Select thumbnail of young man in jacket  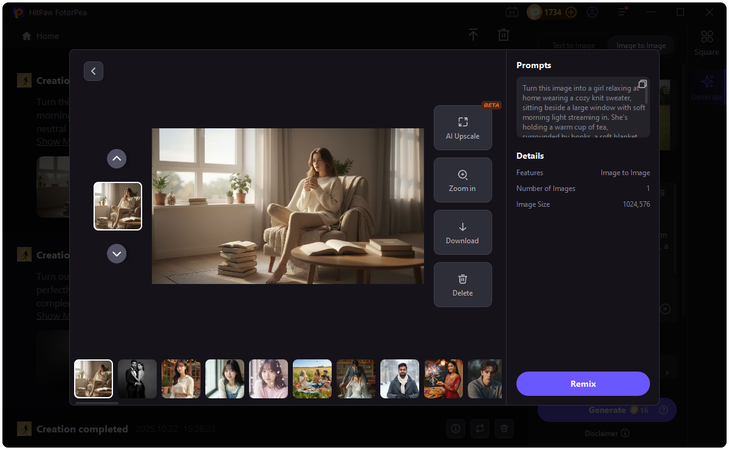pos(485,379)
